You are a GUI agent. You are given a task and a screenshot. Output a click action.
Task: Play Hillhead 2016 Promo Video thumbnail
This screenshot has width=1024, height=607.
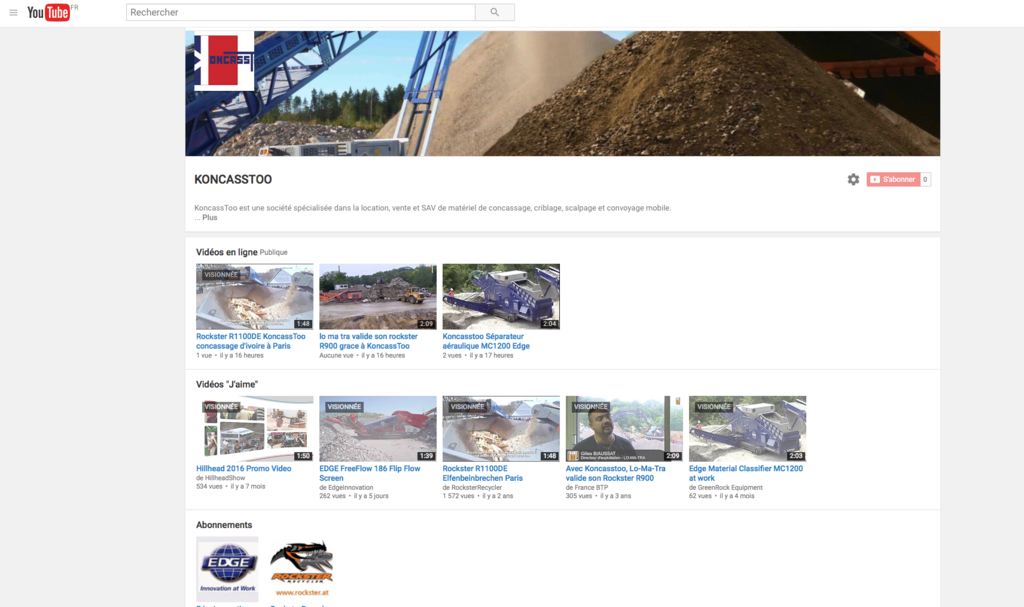click(254, 429)
